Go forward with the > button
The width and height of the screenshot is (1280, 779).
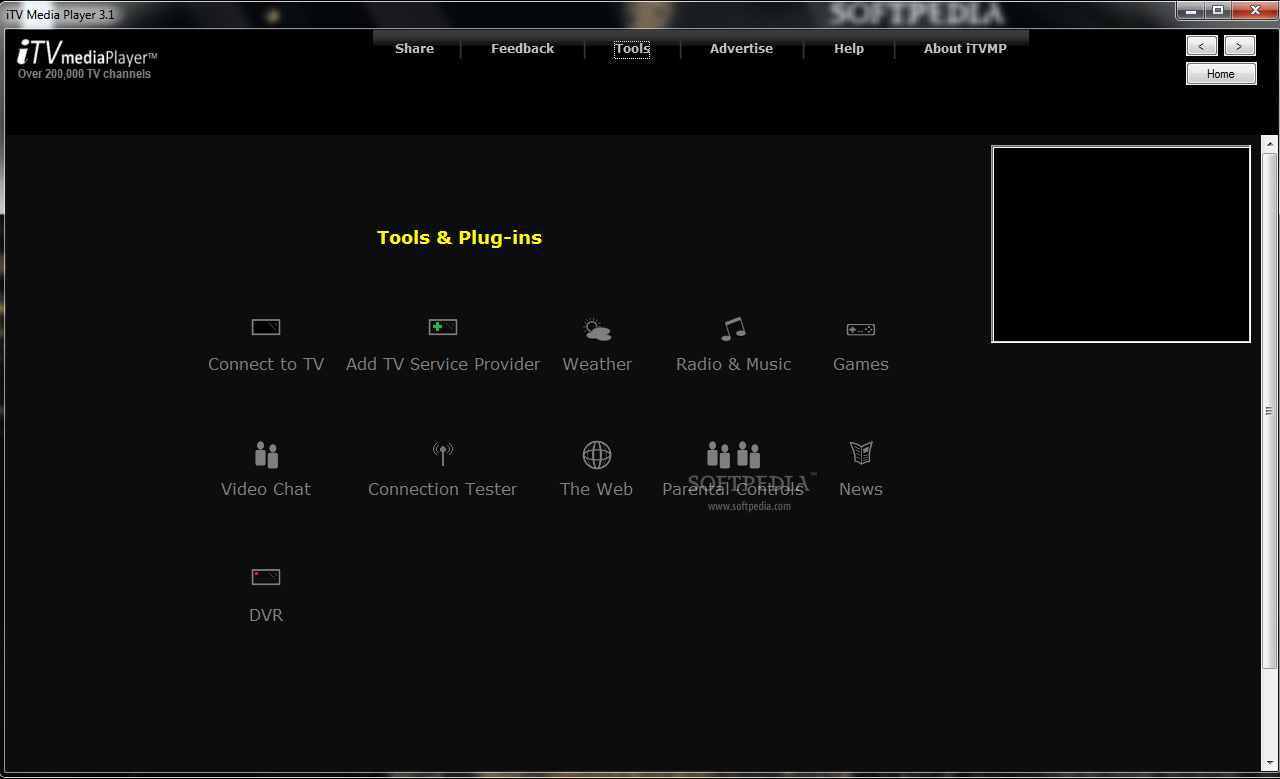pyautogui.click(x=1240, y=46)
